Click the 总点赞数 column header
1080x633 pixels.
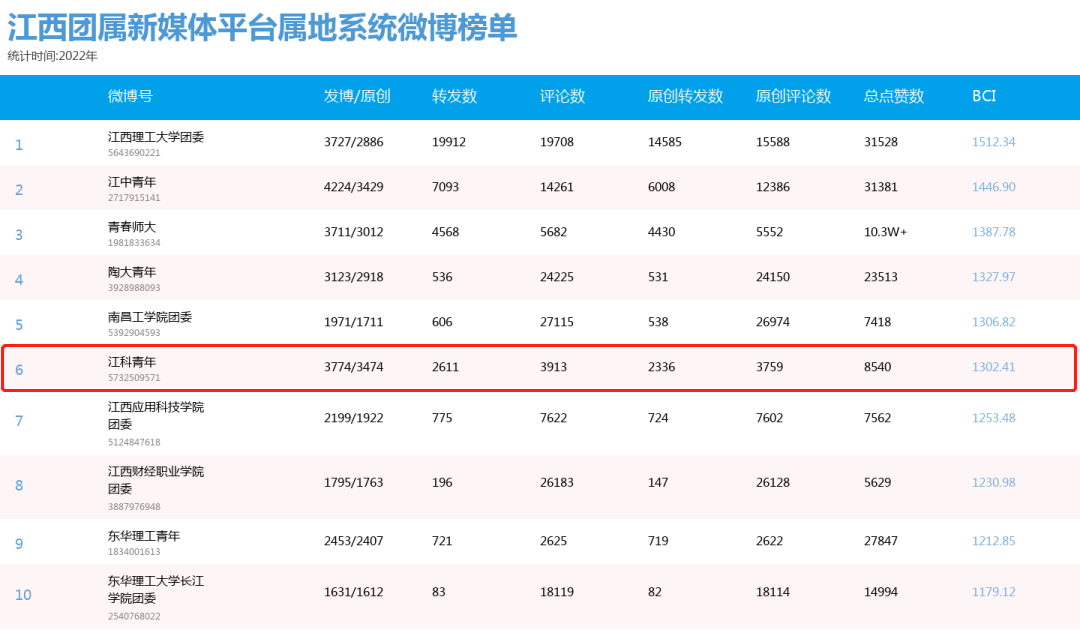[894, 96]
